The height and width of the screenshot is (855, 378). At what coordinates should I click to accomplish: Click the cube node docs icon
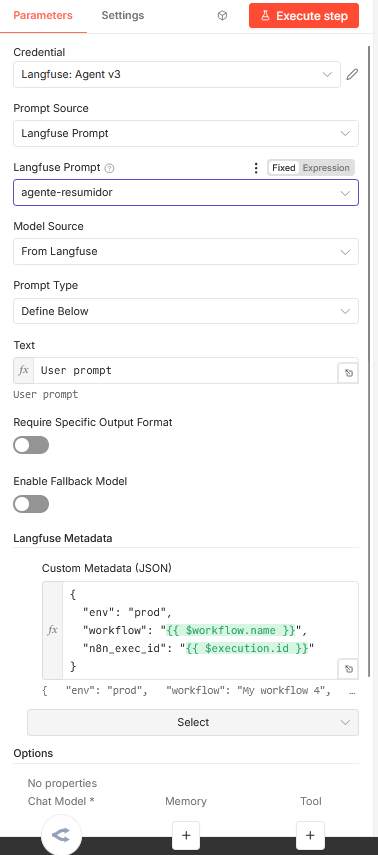coord(222,16)
